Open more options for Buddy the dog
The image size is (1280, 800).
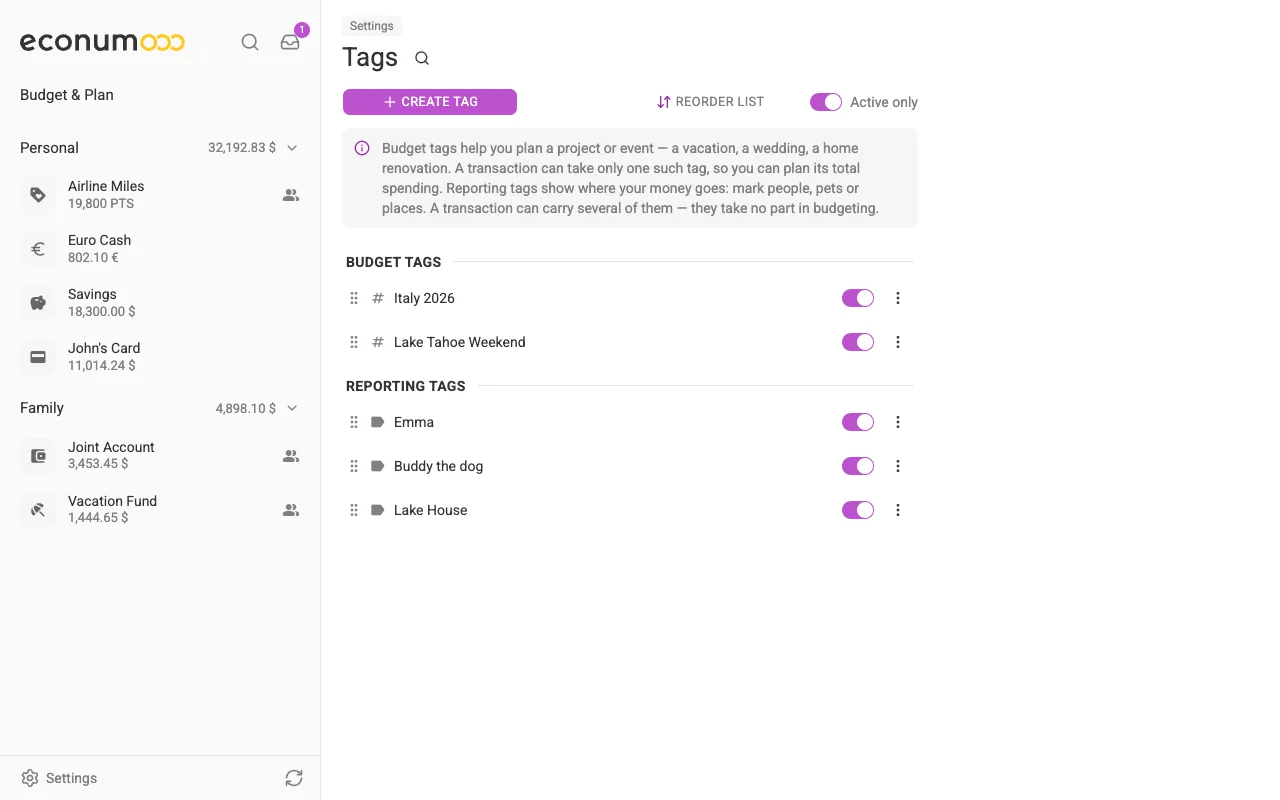898,466
